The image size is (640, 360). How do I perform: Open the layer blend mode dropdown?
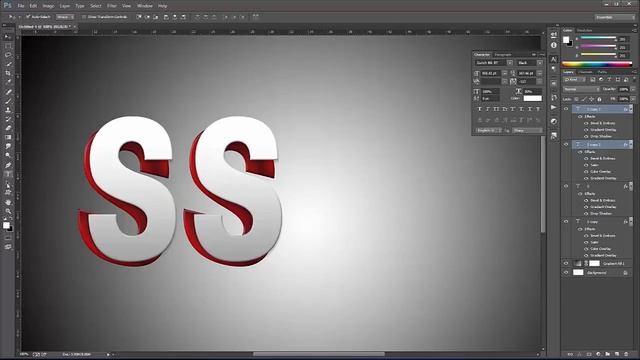click(582, 89)
